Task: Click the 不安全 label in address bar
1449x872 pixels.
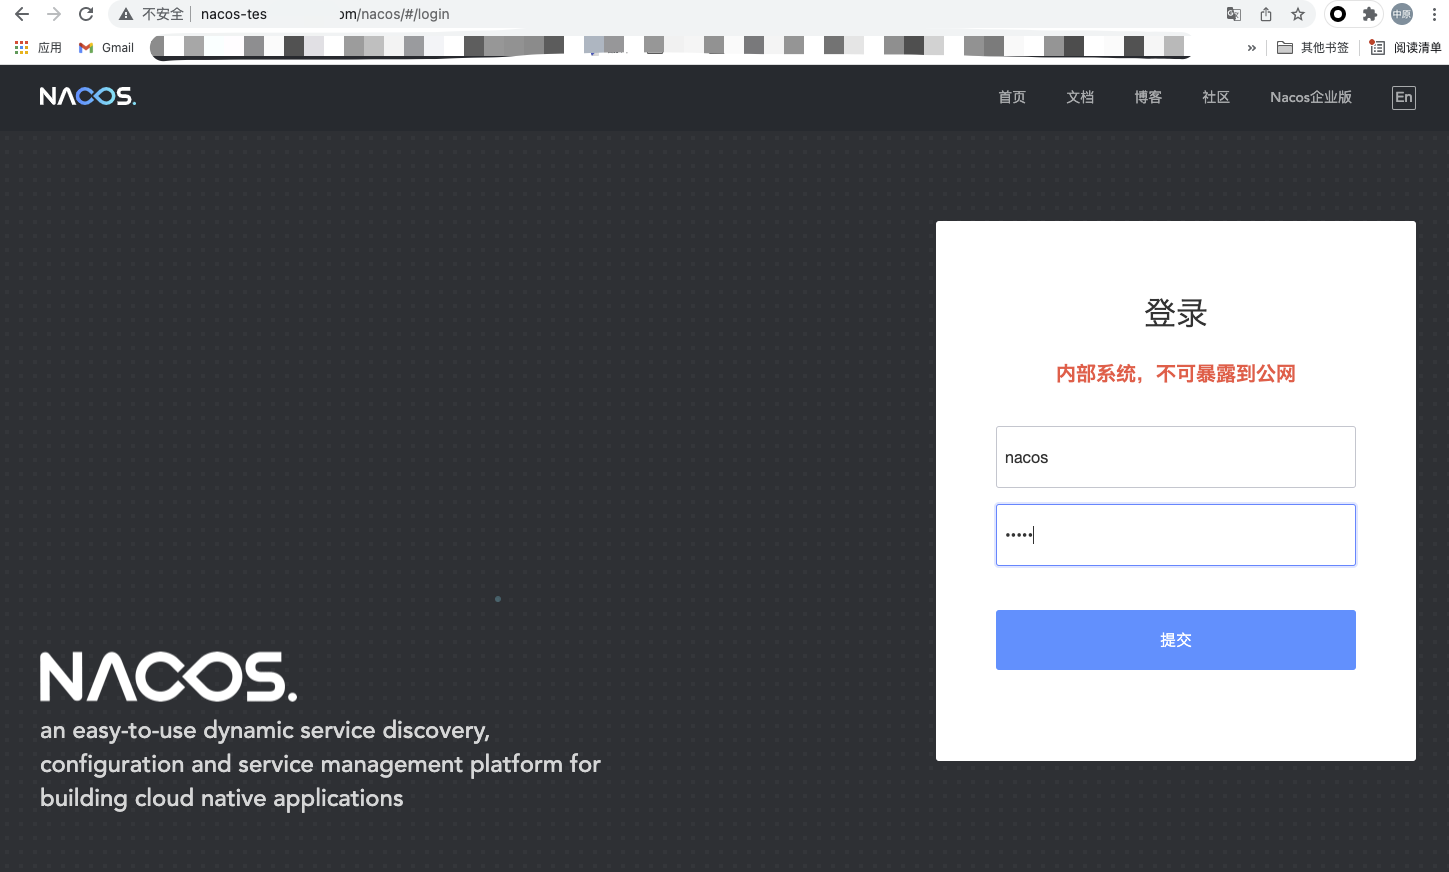Action: (163, 14)
